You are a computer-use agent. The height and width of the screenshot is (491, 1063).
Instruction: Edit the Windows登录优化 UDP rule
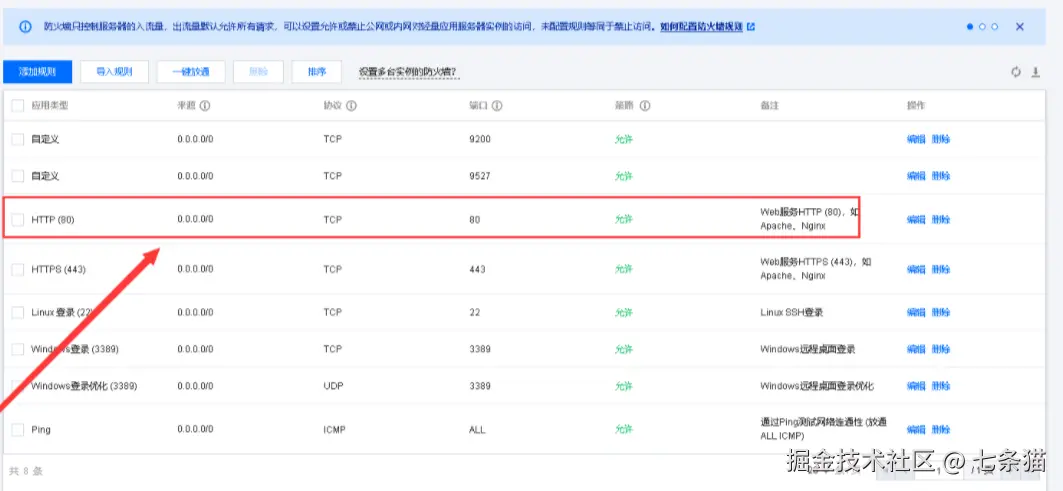(916, 386)
